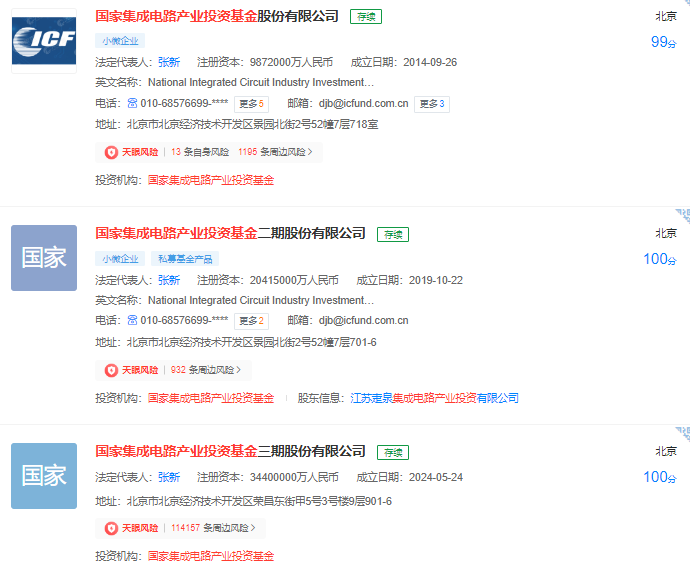View 114157 条周边风险 details
The width and height of the screenshot is (690, 574).
[213, 528]
